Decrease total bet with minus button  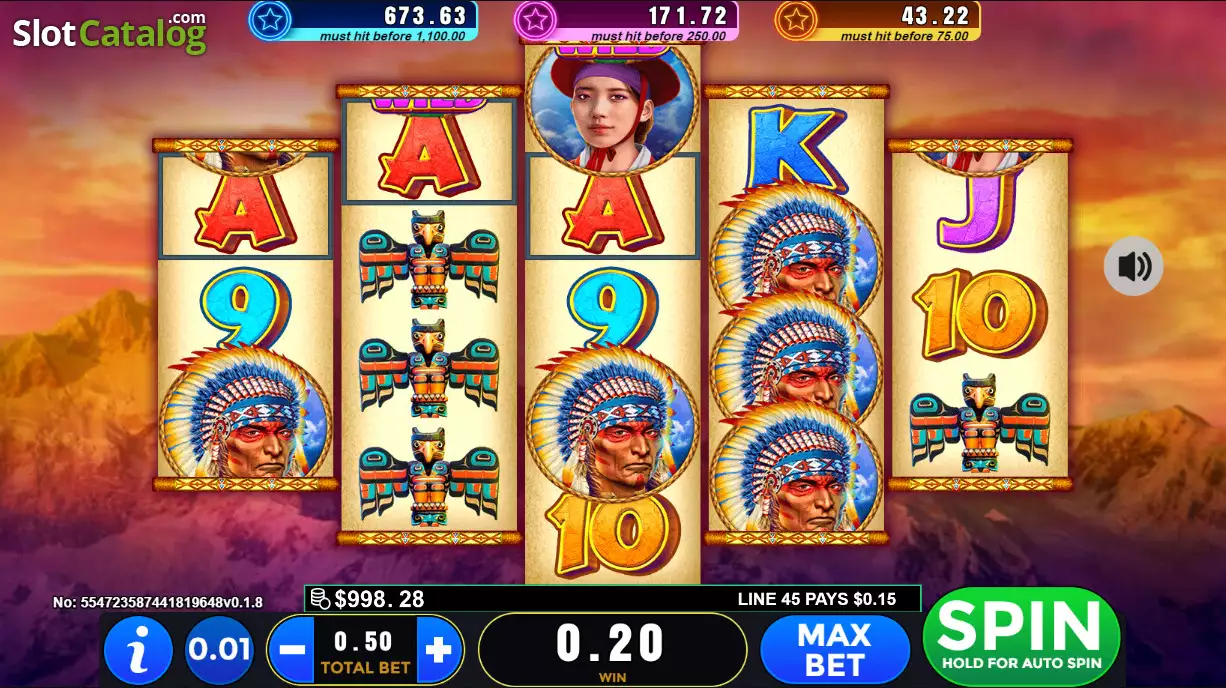[x=292, y=650]
